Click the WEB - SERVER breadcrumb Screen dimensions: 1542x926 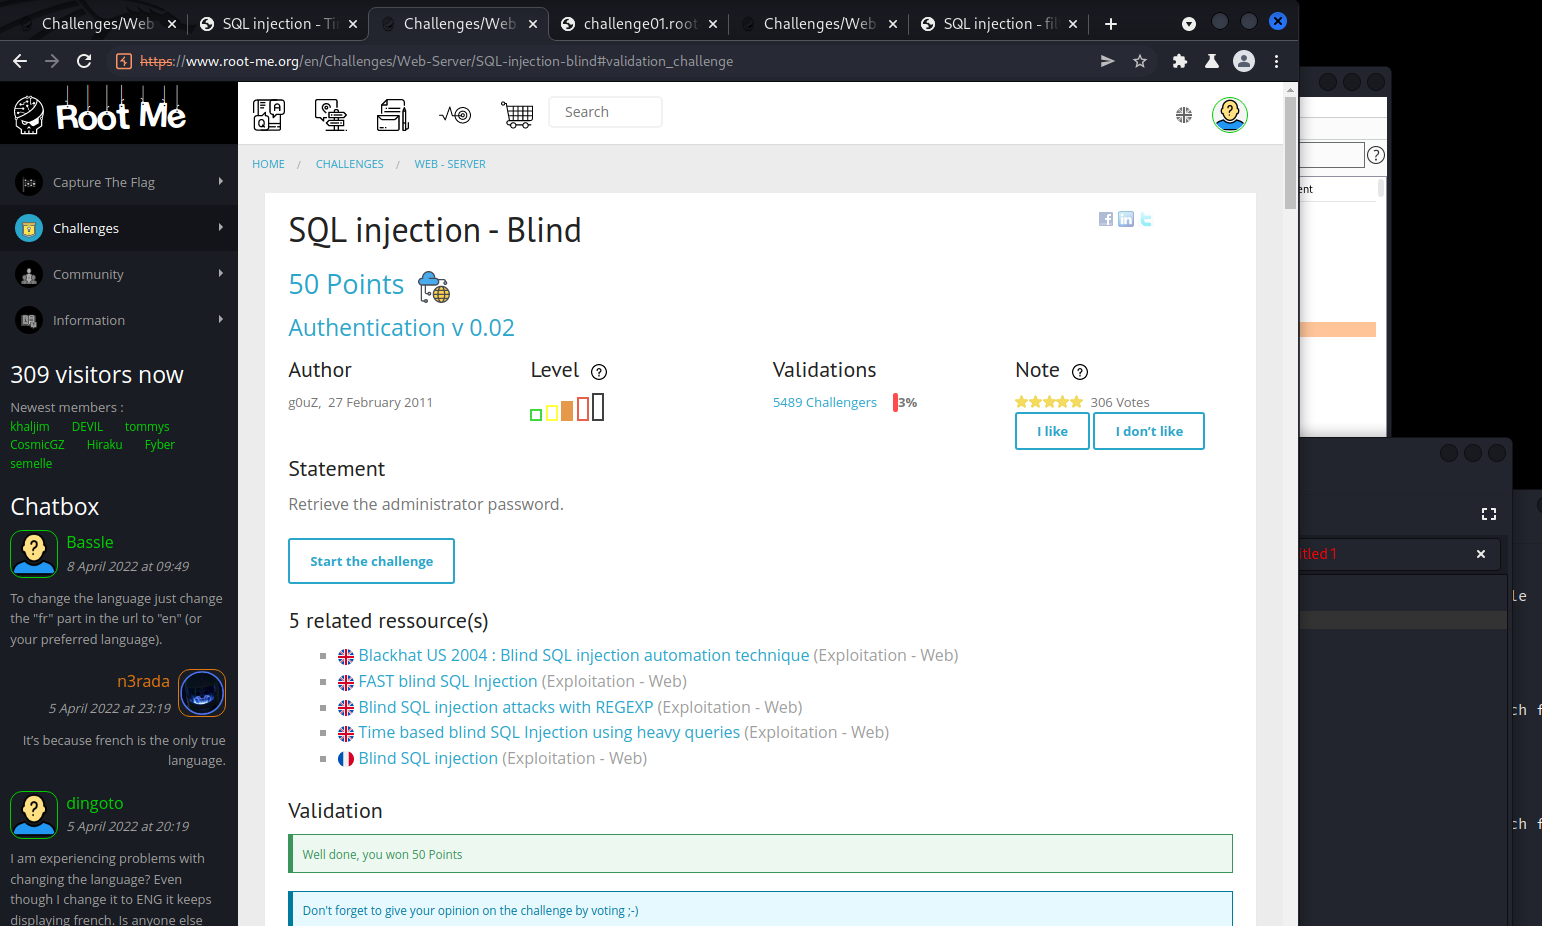450,164
